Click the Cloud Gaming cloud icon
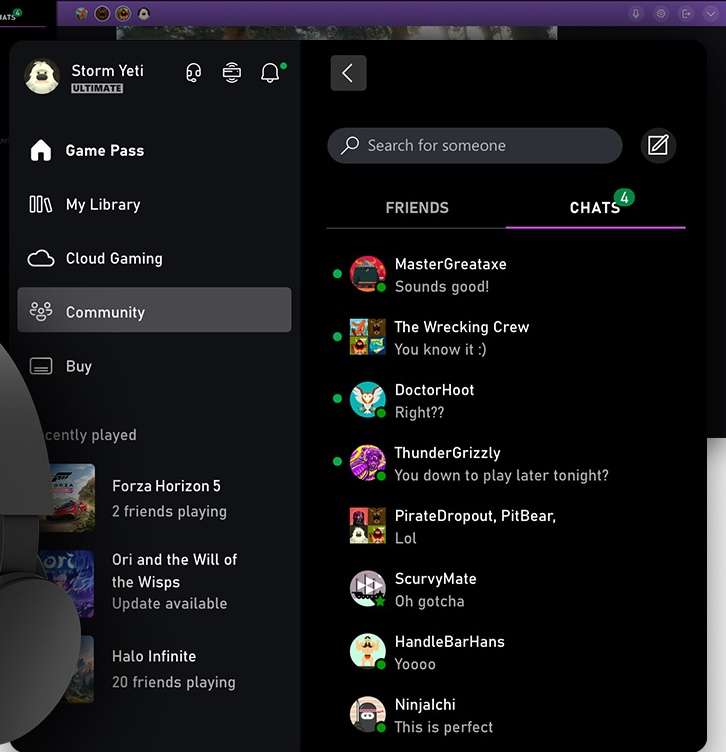Screen dimensions: 726x752 coord(41,258)
